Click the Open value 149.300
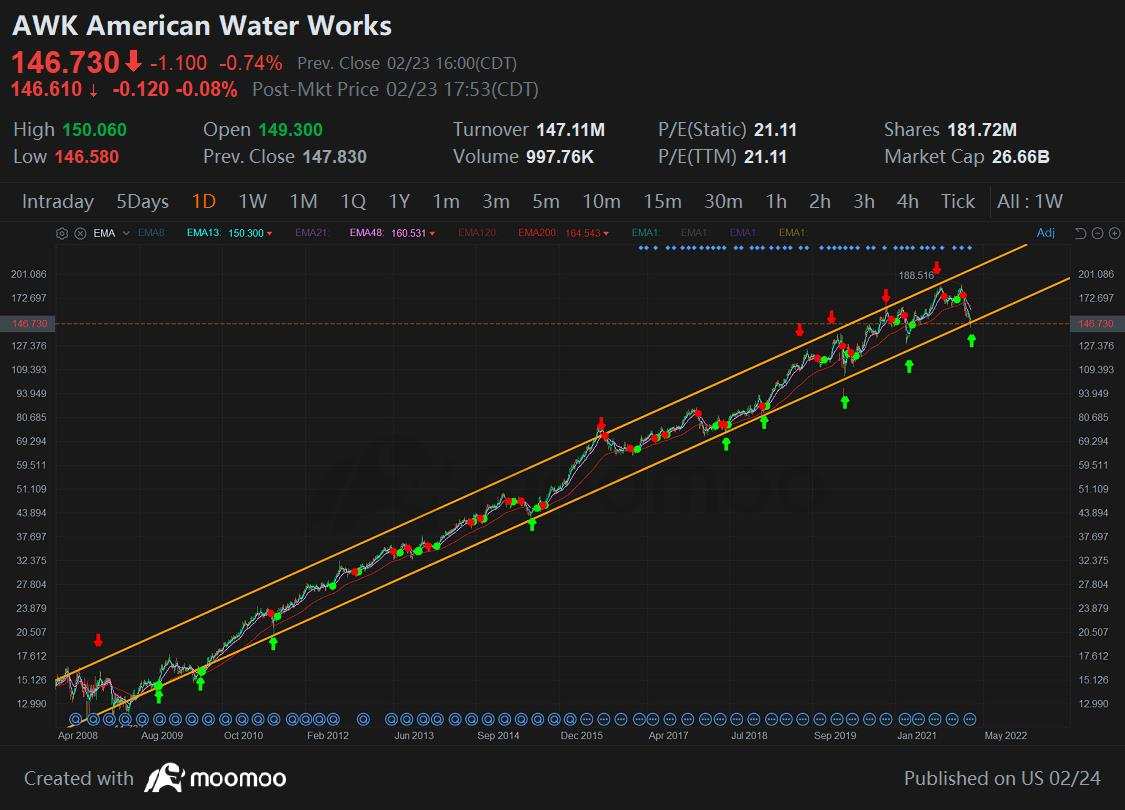Image resolution: width=1125 pixels, height=810 pixels. 290,130
